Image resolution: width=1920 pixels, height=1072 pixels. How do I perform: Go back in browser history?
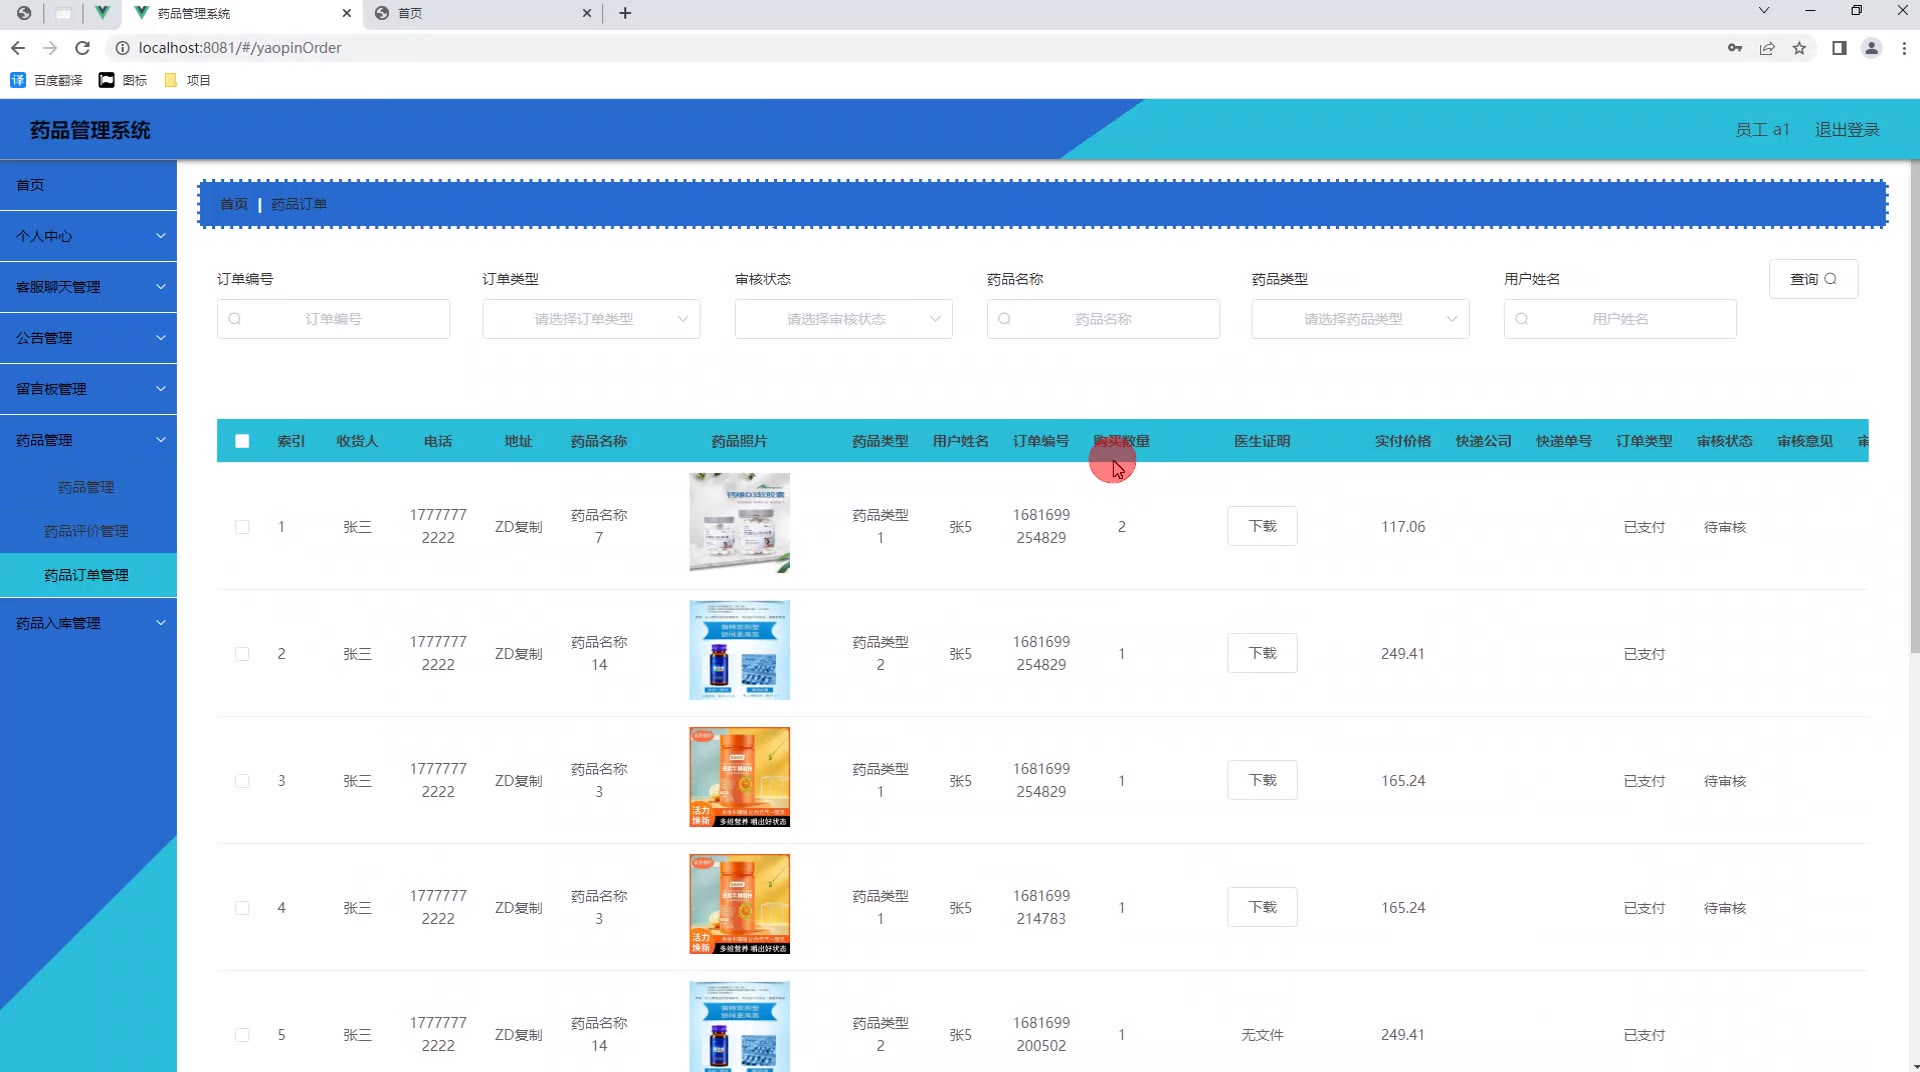tap(18, 48)
